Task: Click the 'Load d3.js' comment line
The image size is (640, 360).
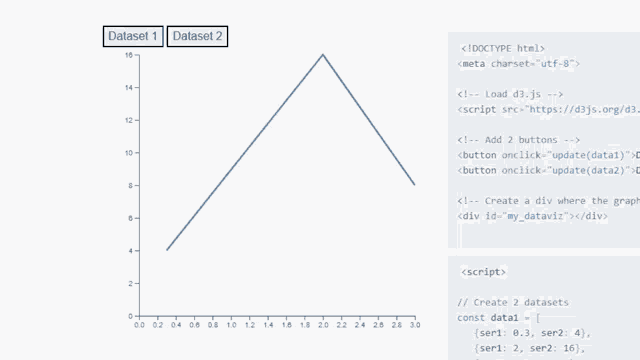Action: [510, 94]
